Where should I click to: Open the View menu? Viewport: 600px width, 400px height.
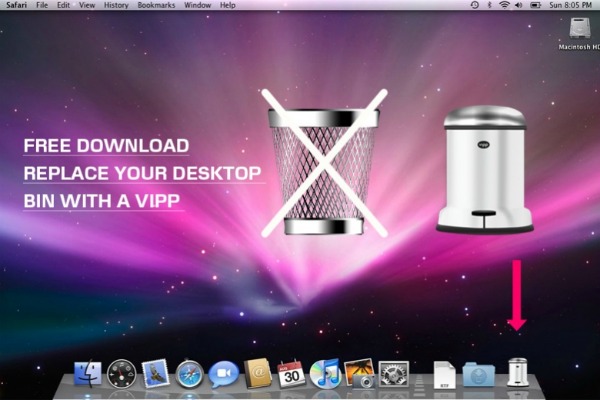point(87,5)
